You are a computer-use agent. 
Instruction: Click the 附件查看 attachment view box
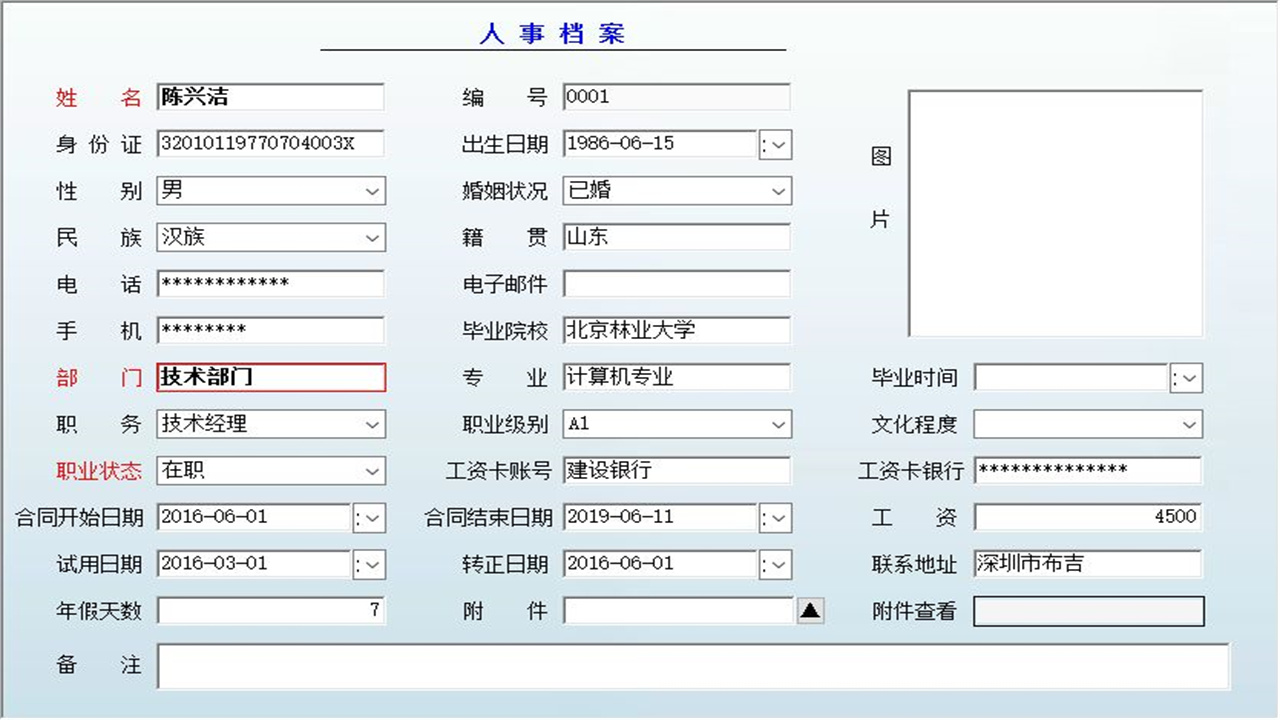(x=1087, y=610)
